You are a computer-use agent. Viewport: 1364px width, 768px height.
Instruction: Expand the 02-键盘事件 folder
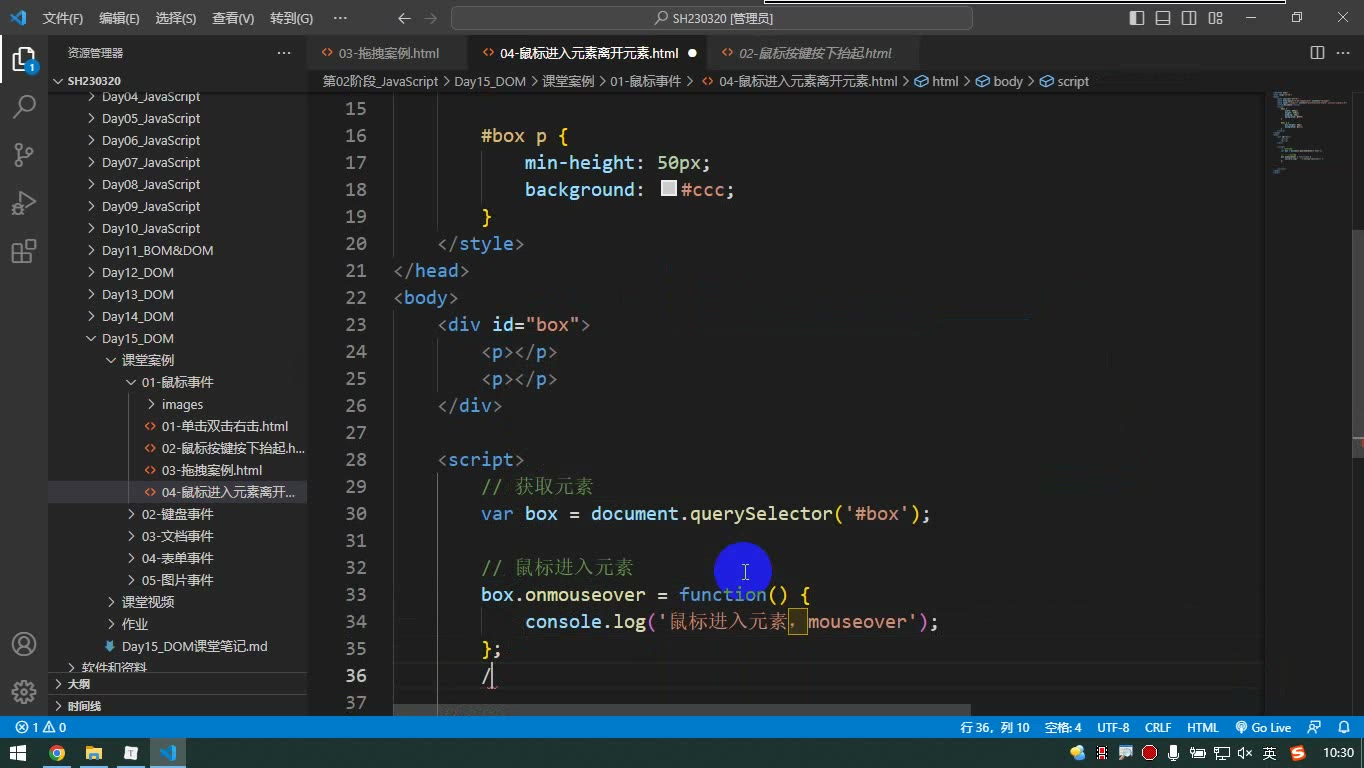[177, 514]
